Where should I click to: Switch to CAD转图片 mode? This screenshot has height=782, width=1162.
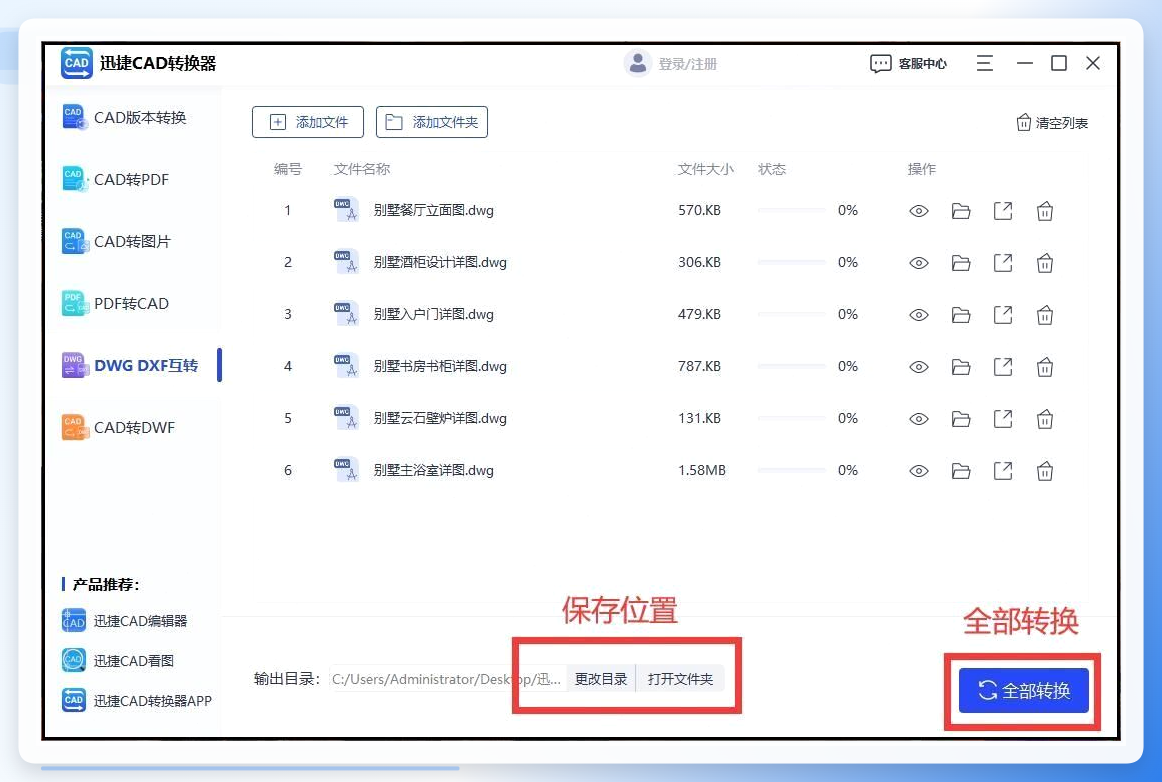coord(116,242)
